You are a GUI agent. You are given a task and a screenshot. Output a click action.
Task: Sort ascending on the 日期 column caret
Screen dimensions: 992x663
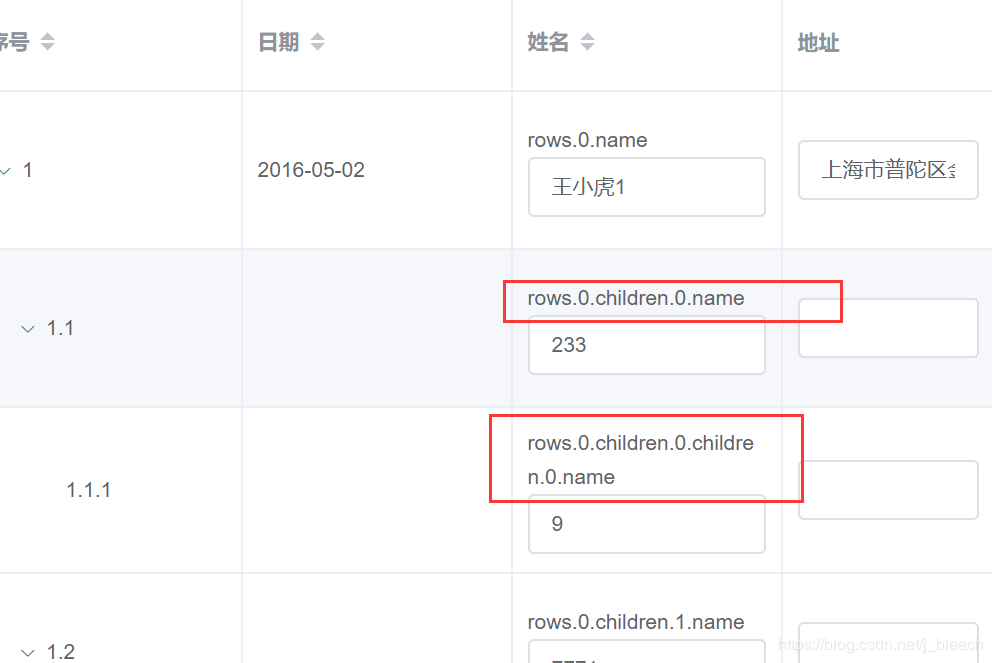tap(317, 36)
